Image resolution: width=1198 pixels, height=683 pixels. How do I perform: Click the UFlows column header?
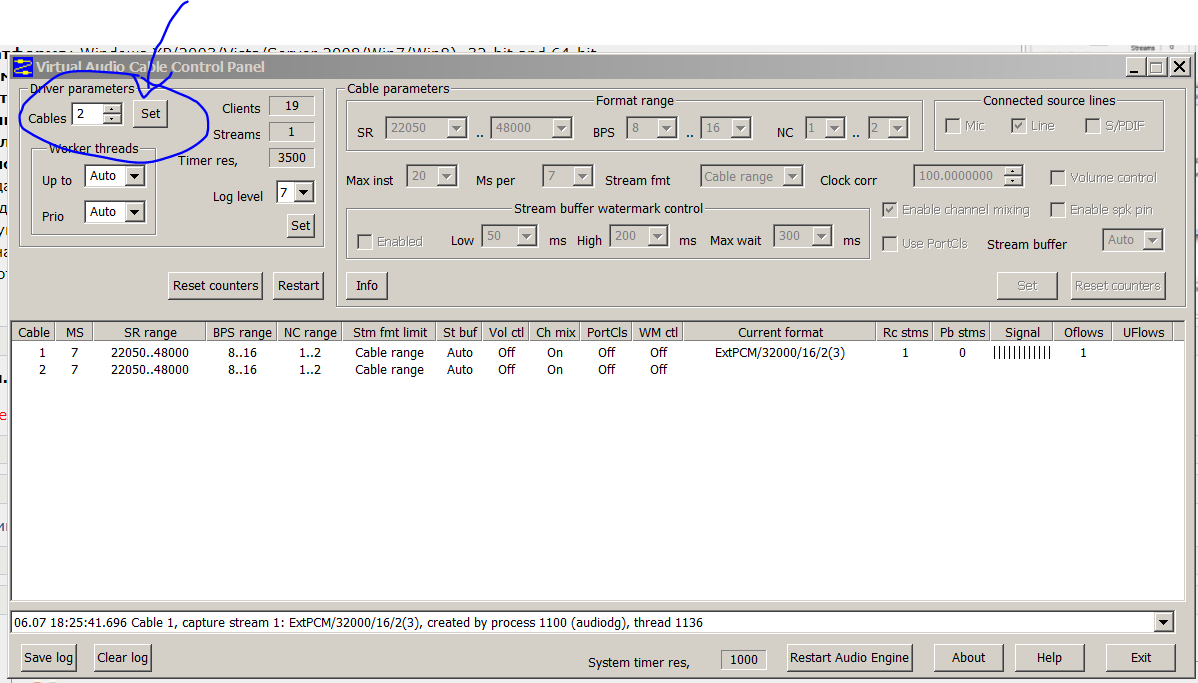click(1143, 332)
